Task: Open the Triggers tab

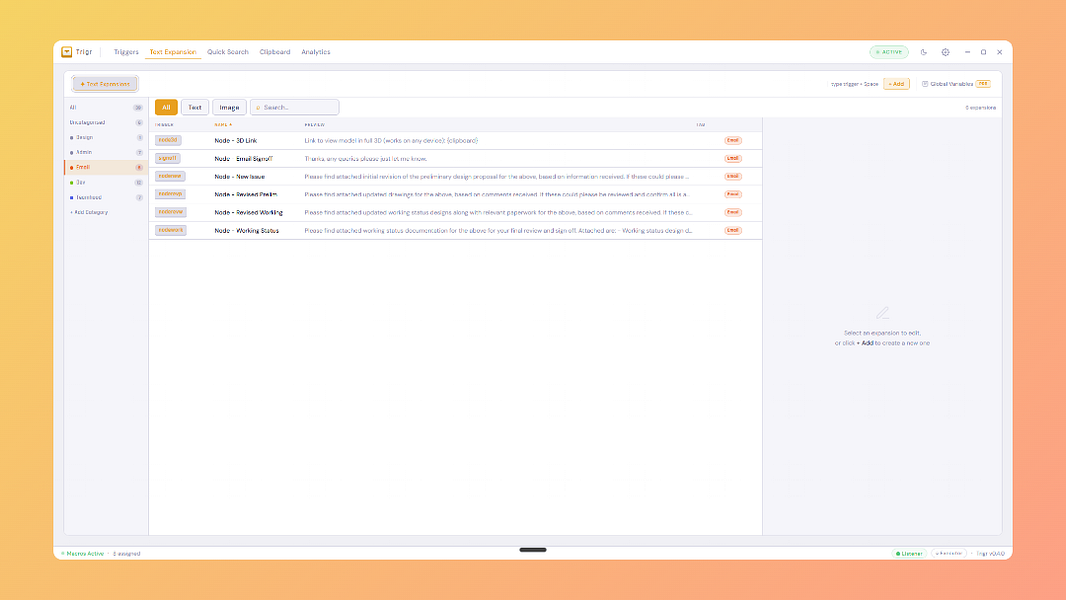Action: click(x=126, y=52)
